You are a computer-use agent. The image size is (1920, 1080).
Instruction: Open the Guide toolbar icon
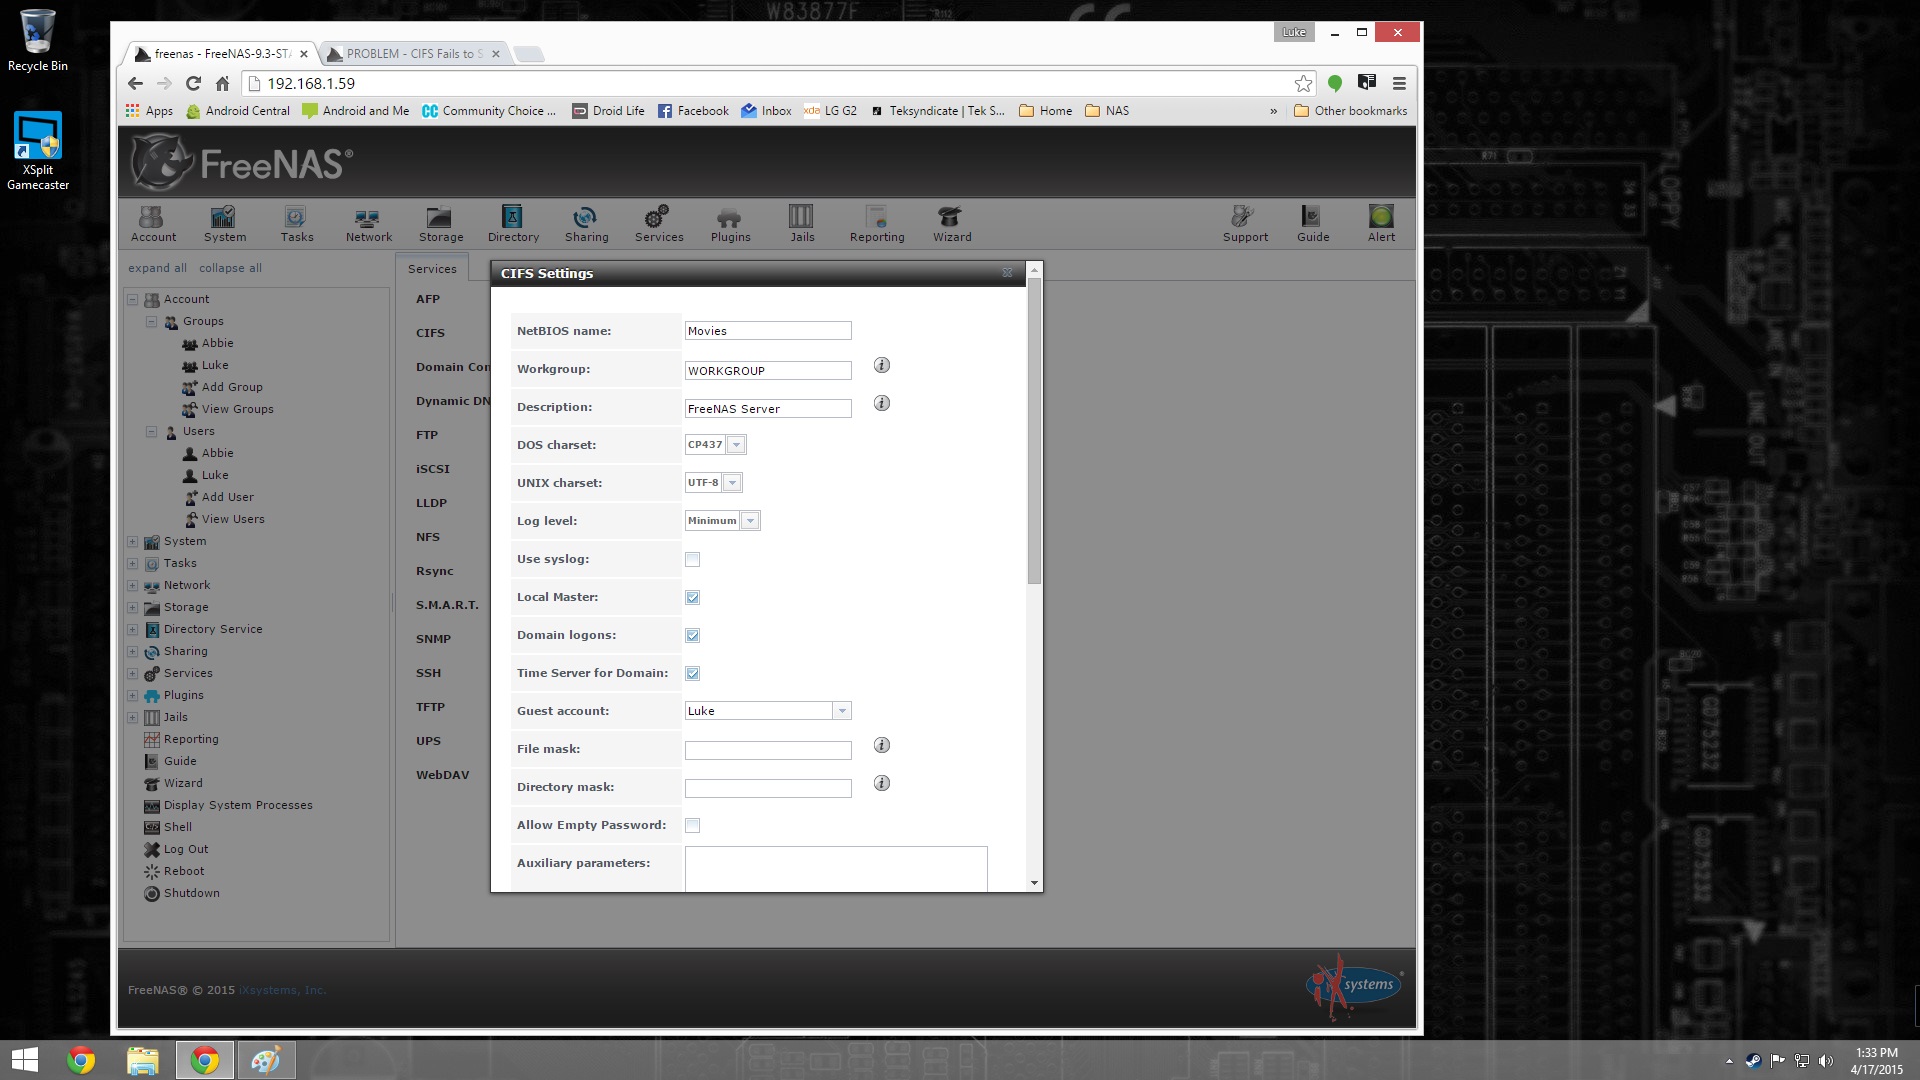click(x=1312, y=224)
